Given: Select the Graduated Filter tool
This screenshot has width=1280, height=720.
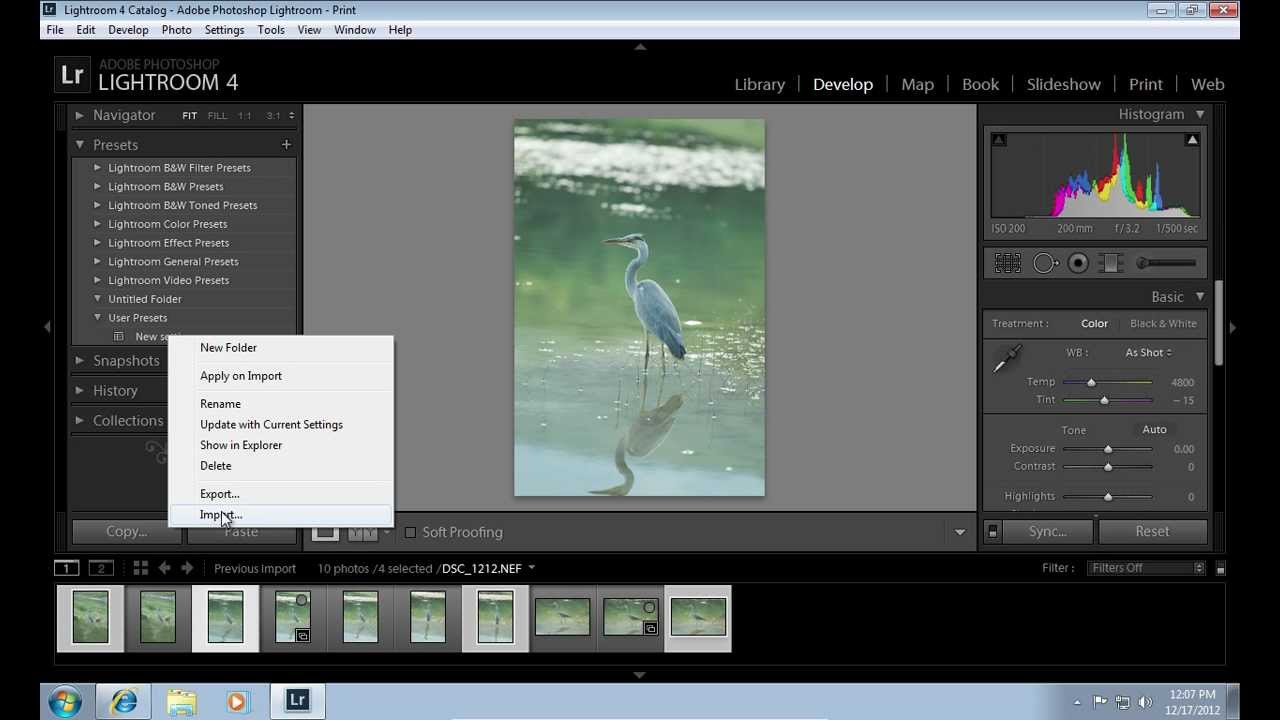Looking at the screenshot, I should (1111, 263).
